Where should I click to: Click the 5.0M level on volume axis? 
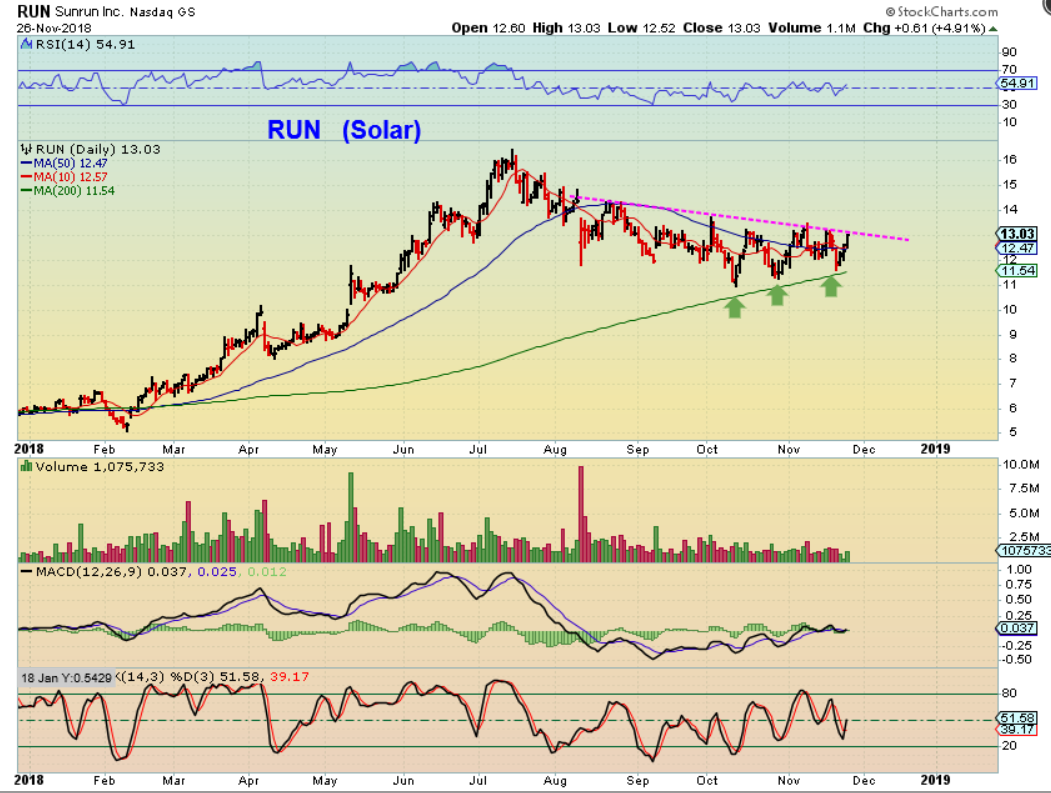1024,513
